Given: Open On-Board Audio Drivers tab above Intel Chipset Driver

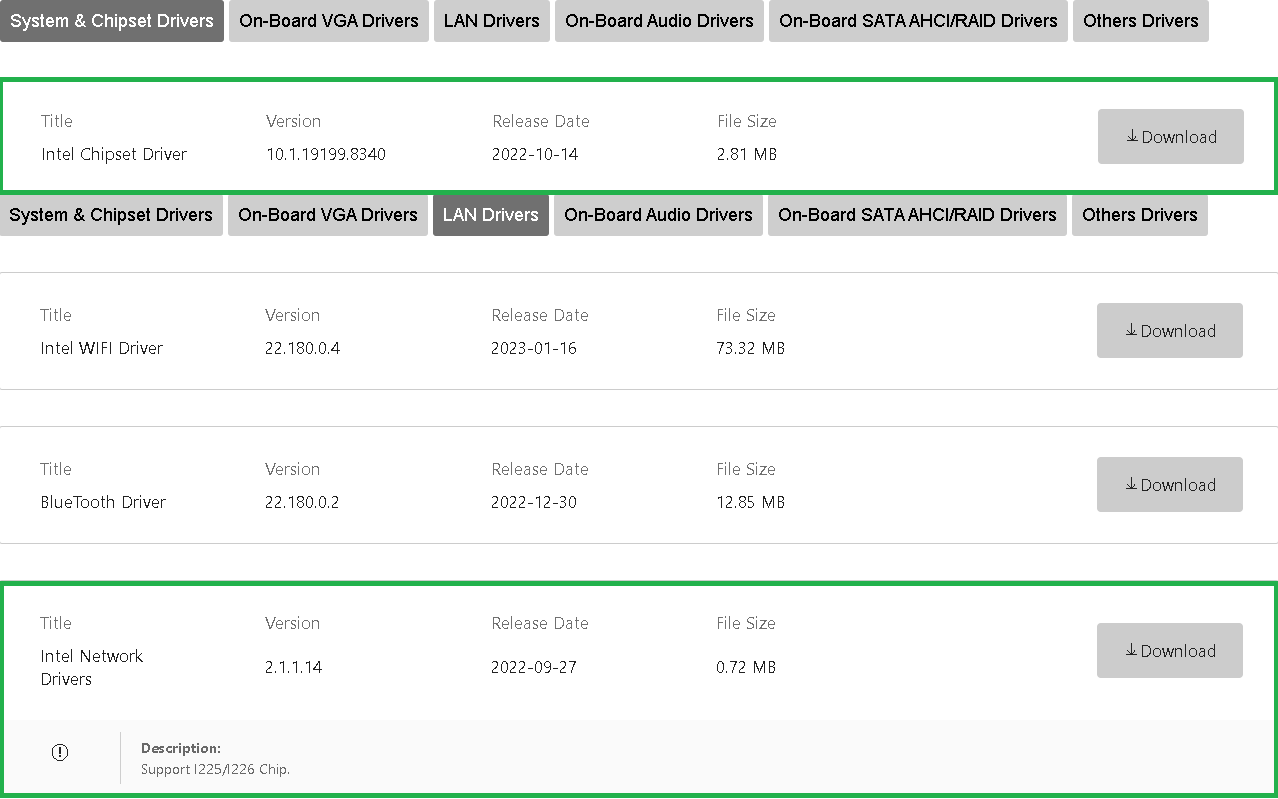Looking at the screenshot, I should pos(659,21).
